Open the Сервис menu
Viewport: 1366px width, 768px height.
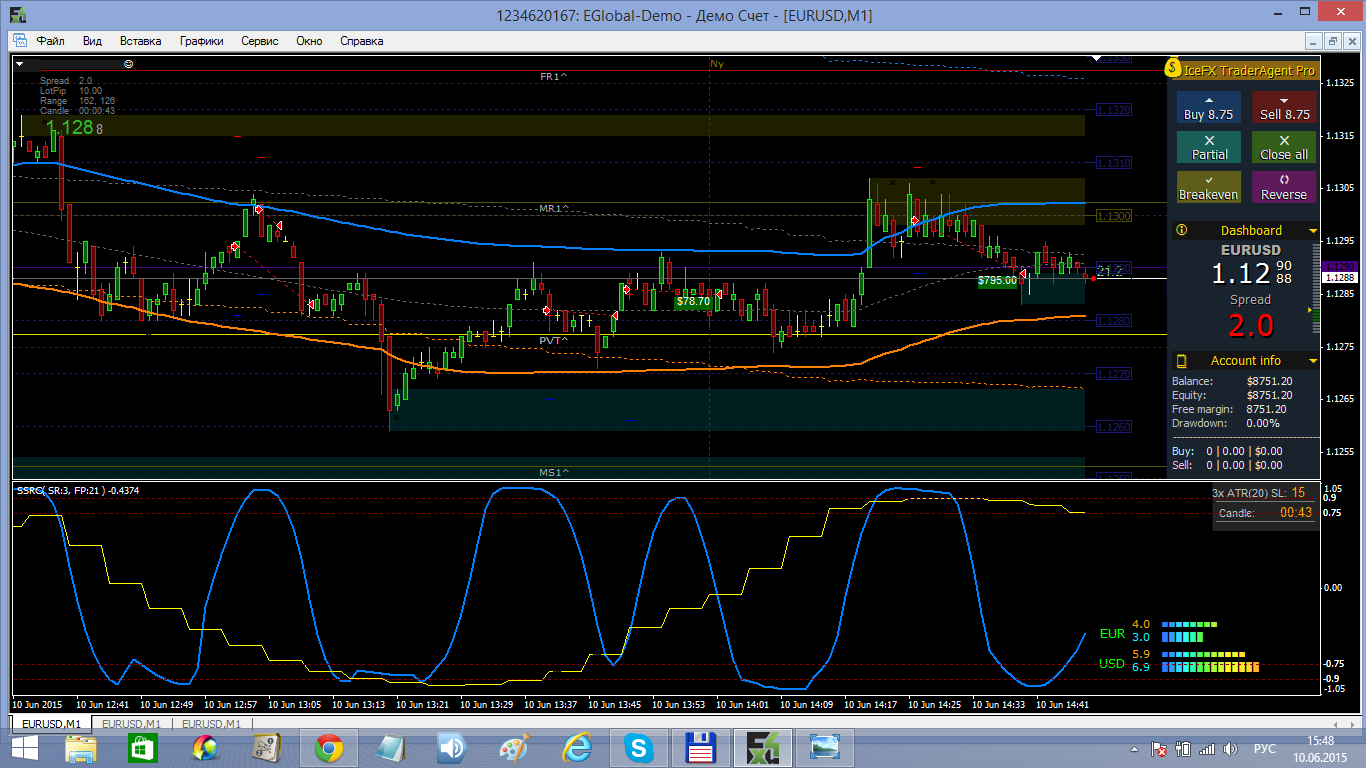(x=260, y=41)
